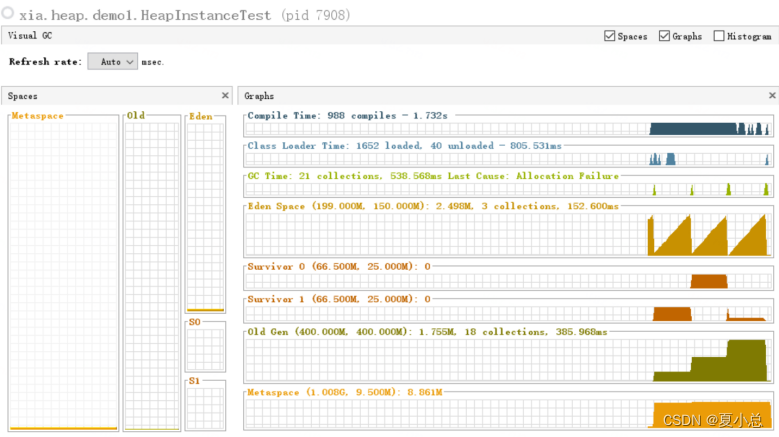
Task: Enable the Histogram checkbox
Action: 719,36
